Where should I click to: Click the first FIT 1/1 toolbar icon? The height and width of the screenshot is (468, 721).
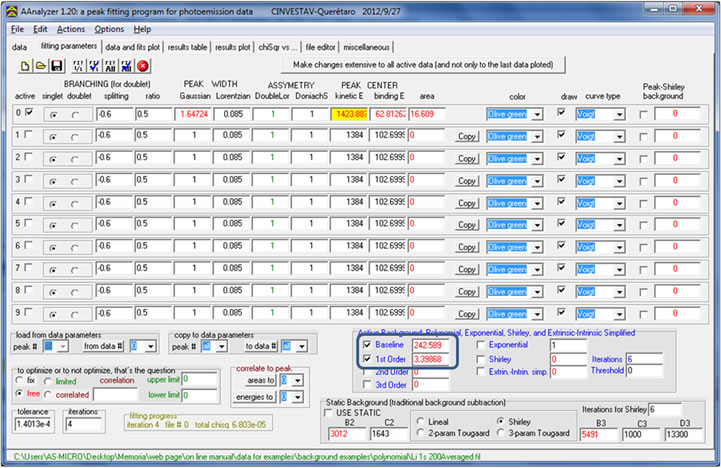(x=79, y=65)
